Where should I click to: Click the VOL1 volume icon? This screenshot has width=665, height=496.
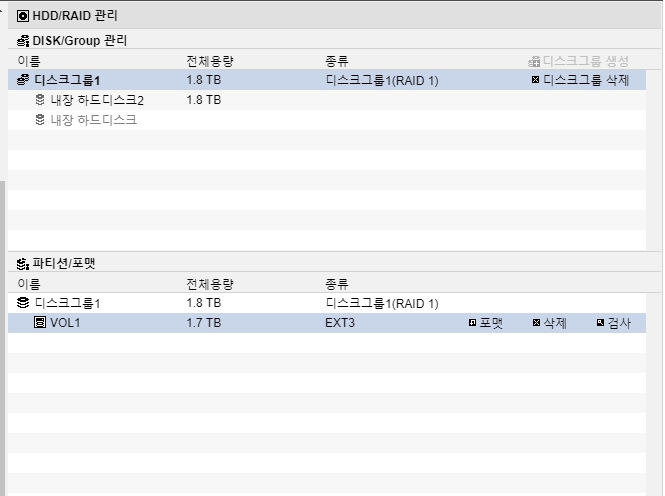pos(40,323)
